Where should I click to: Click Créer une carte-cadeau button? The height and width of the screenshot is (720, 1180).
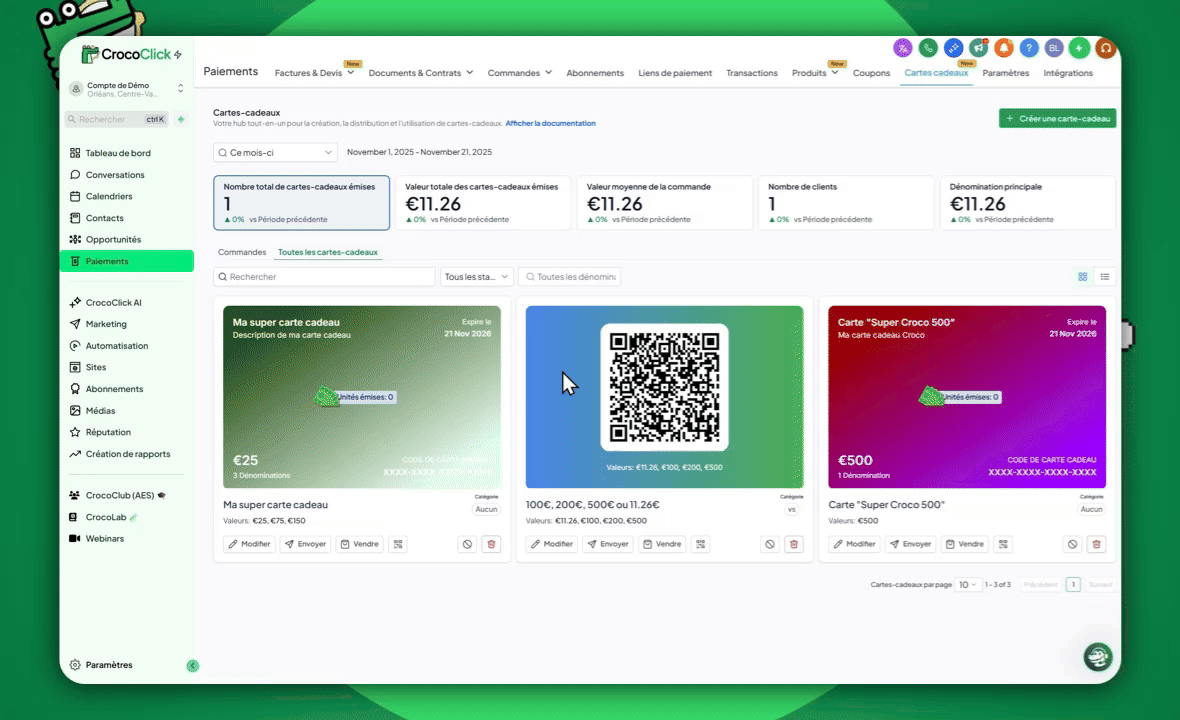tap(1057, 118)
